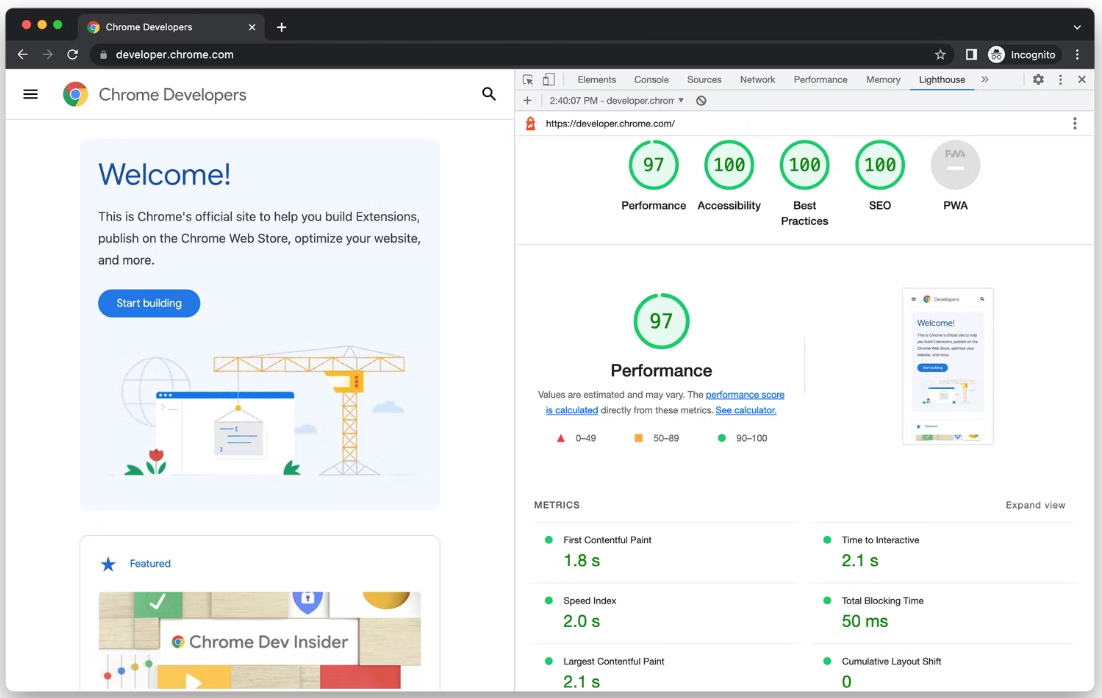
Task: Click the lighthouse icon beside the report URL
Action: (529, 123)
